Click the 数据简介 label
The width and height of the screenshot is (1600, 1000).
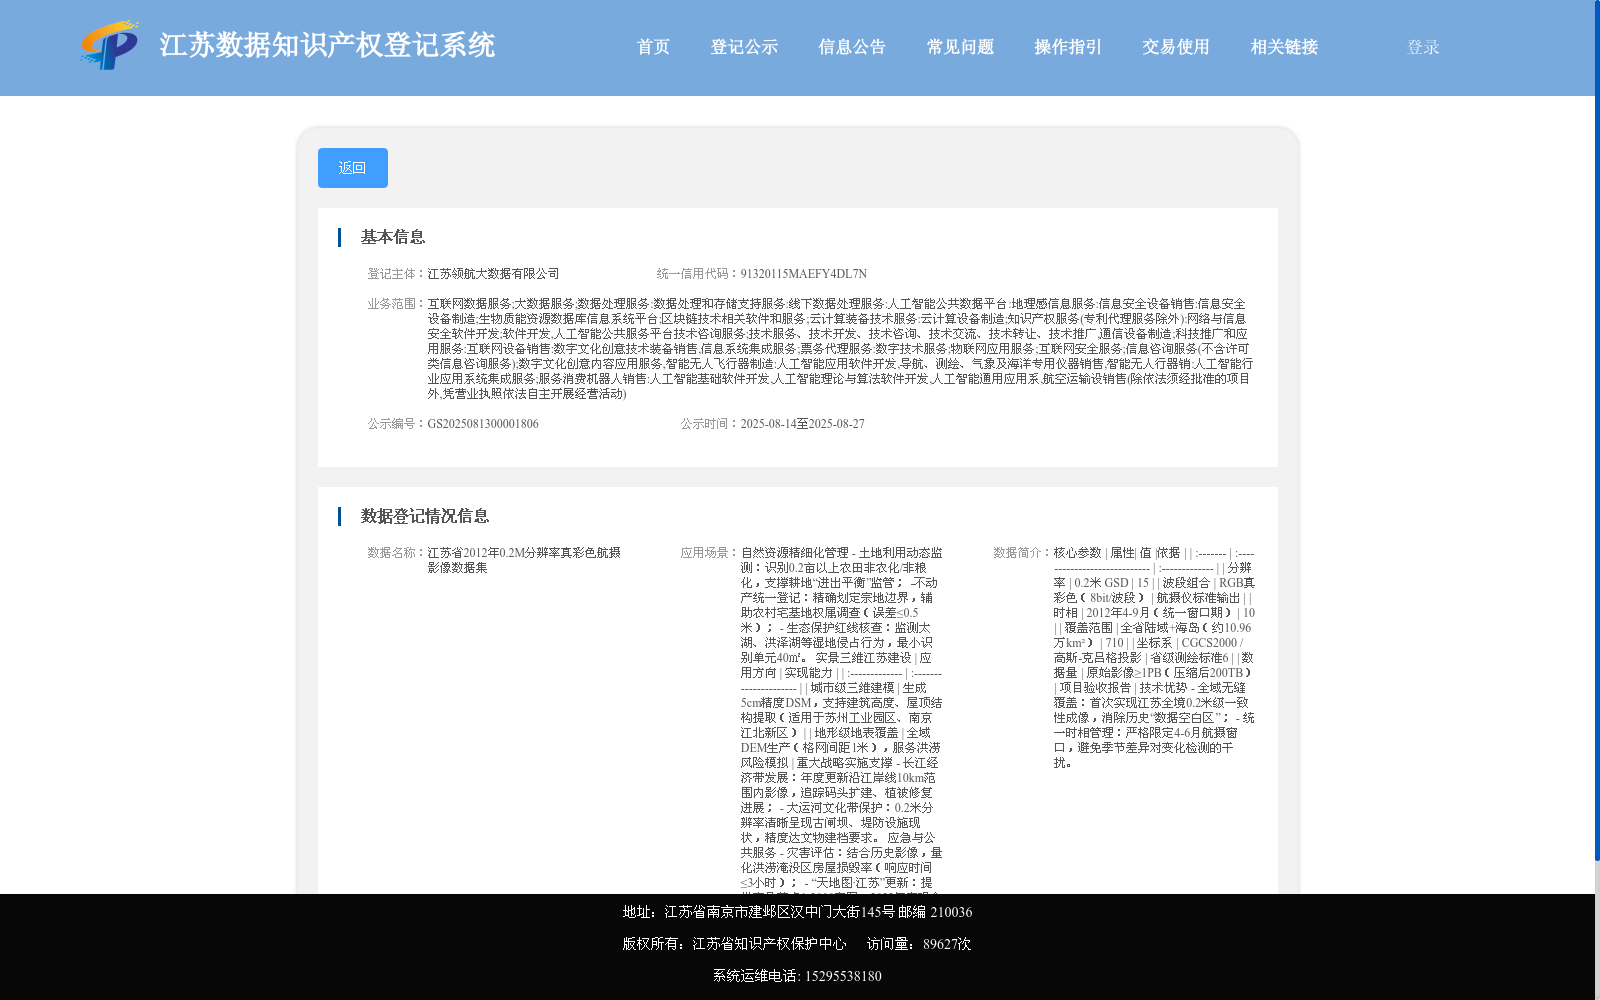1023,553
